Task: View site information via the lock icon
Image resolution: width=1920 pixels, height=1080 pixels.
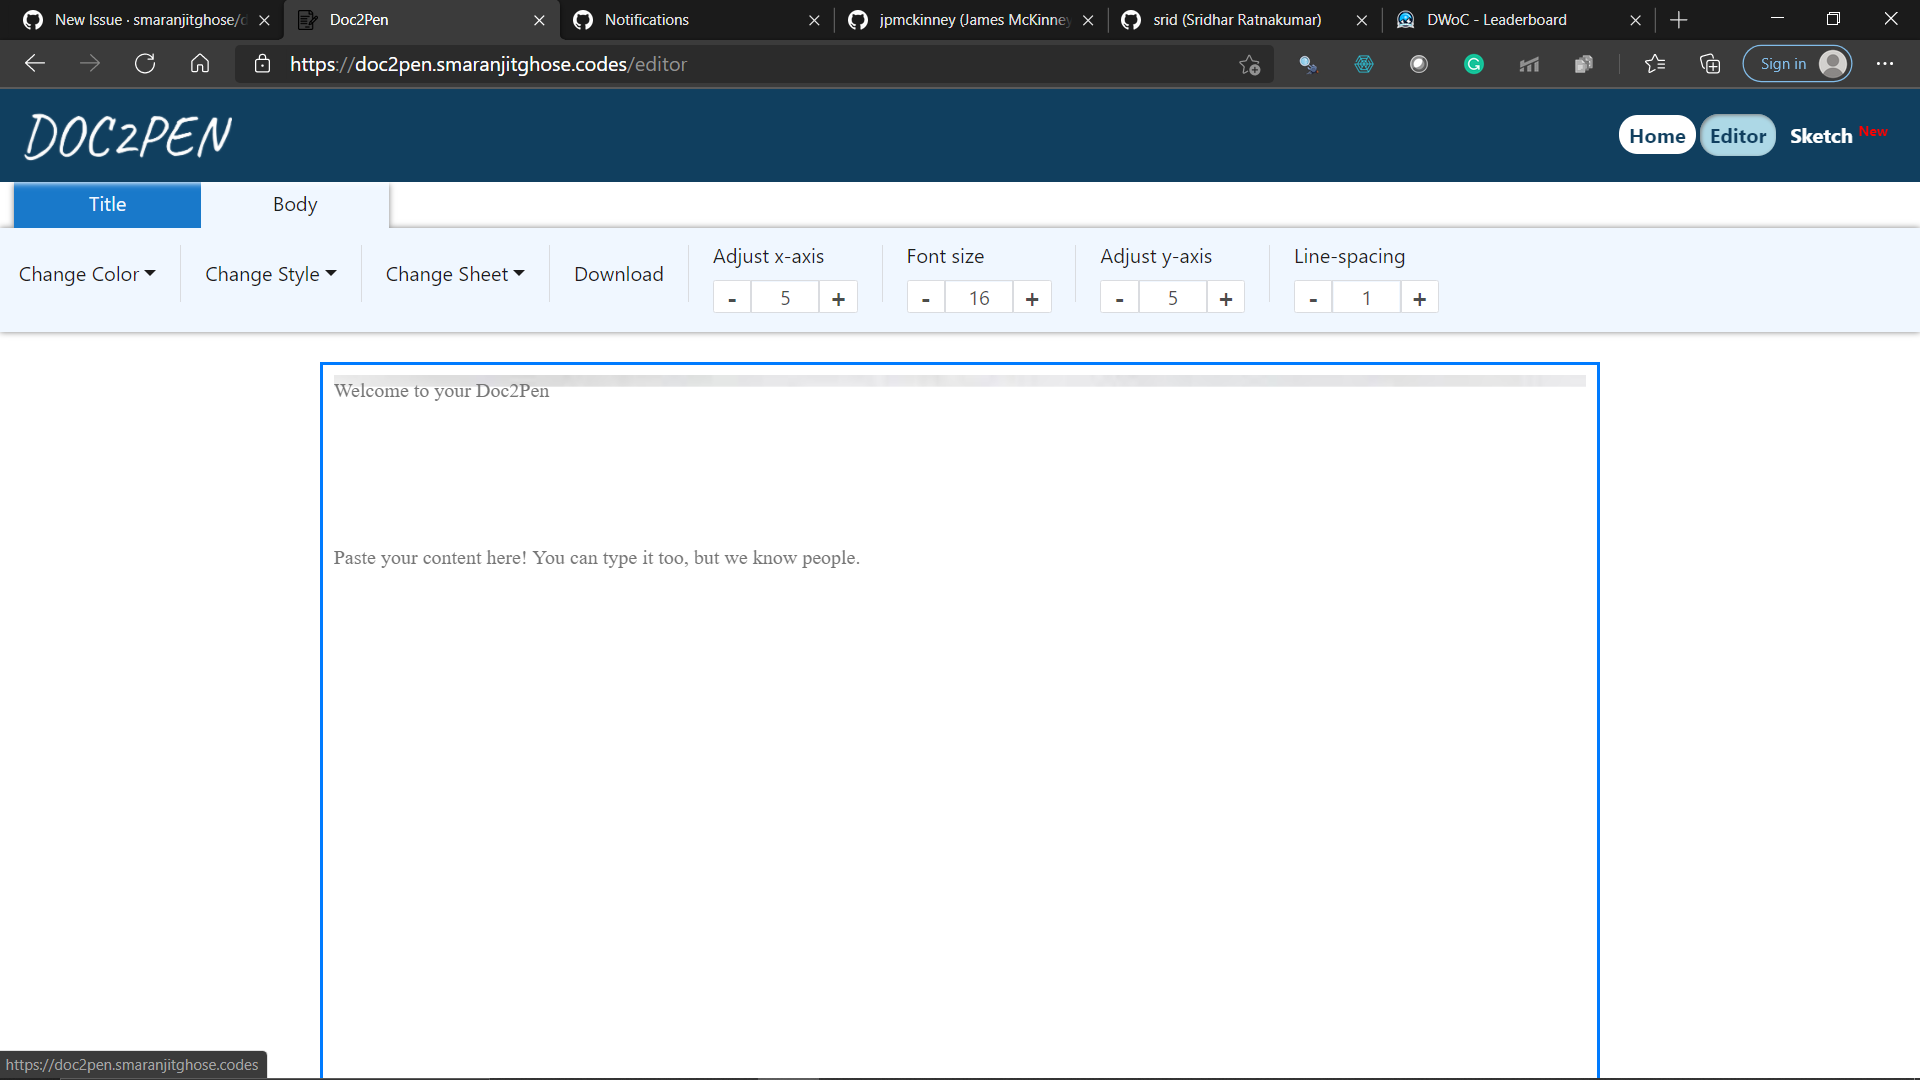Action: [x=262, y=64]
